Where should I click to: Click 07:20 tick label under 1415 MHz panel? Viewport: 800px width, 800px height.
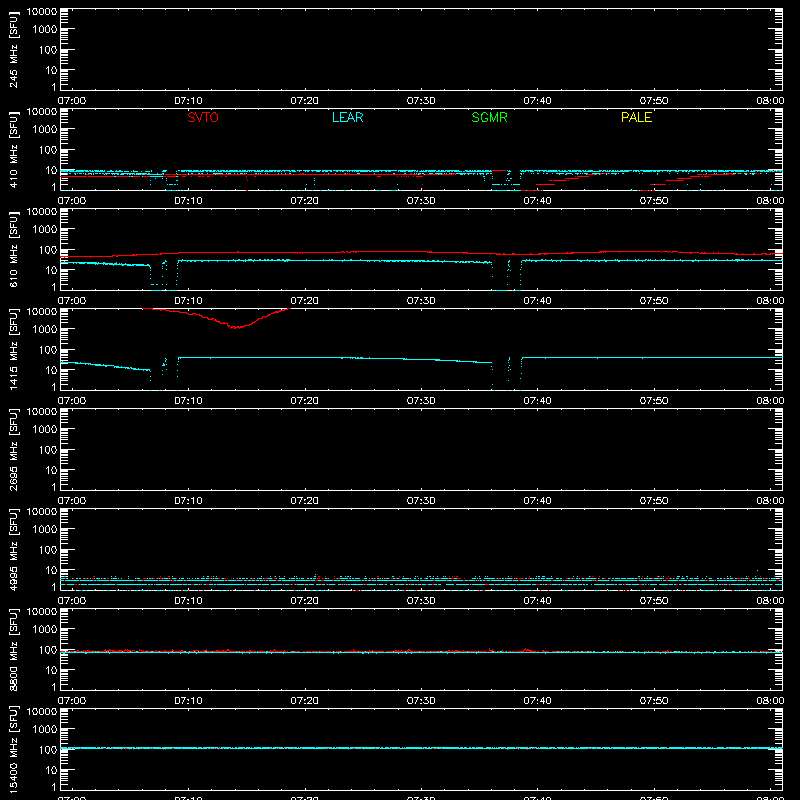(x=305, y=401)
